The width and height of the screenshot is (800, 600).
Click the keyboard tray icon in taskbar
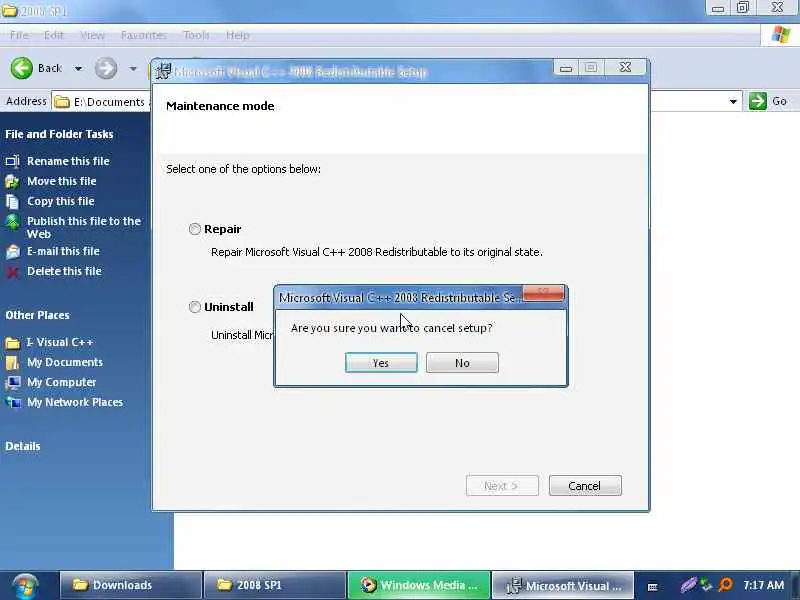point(652,587)
